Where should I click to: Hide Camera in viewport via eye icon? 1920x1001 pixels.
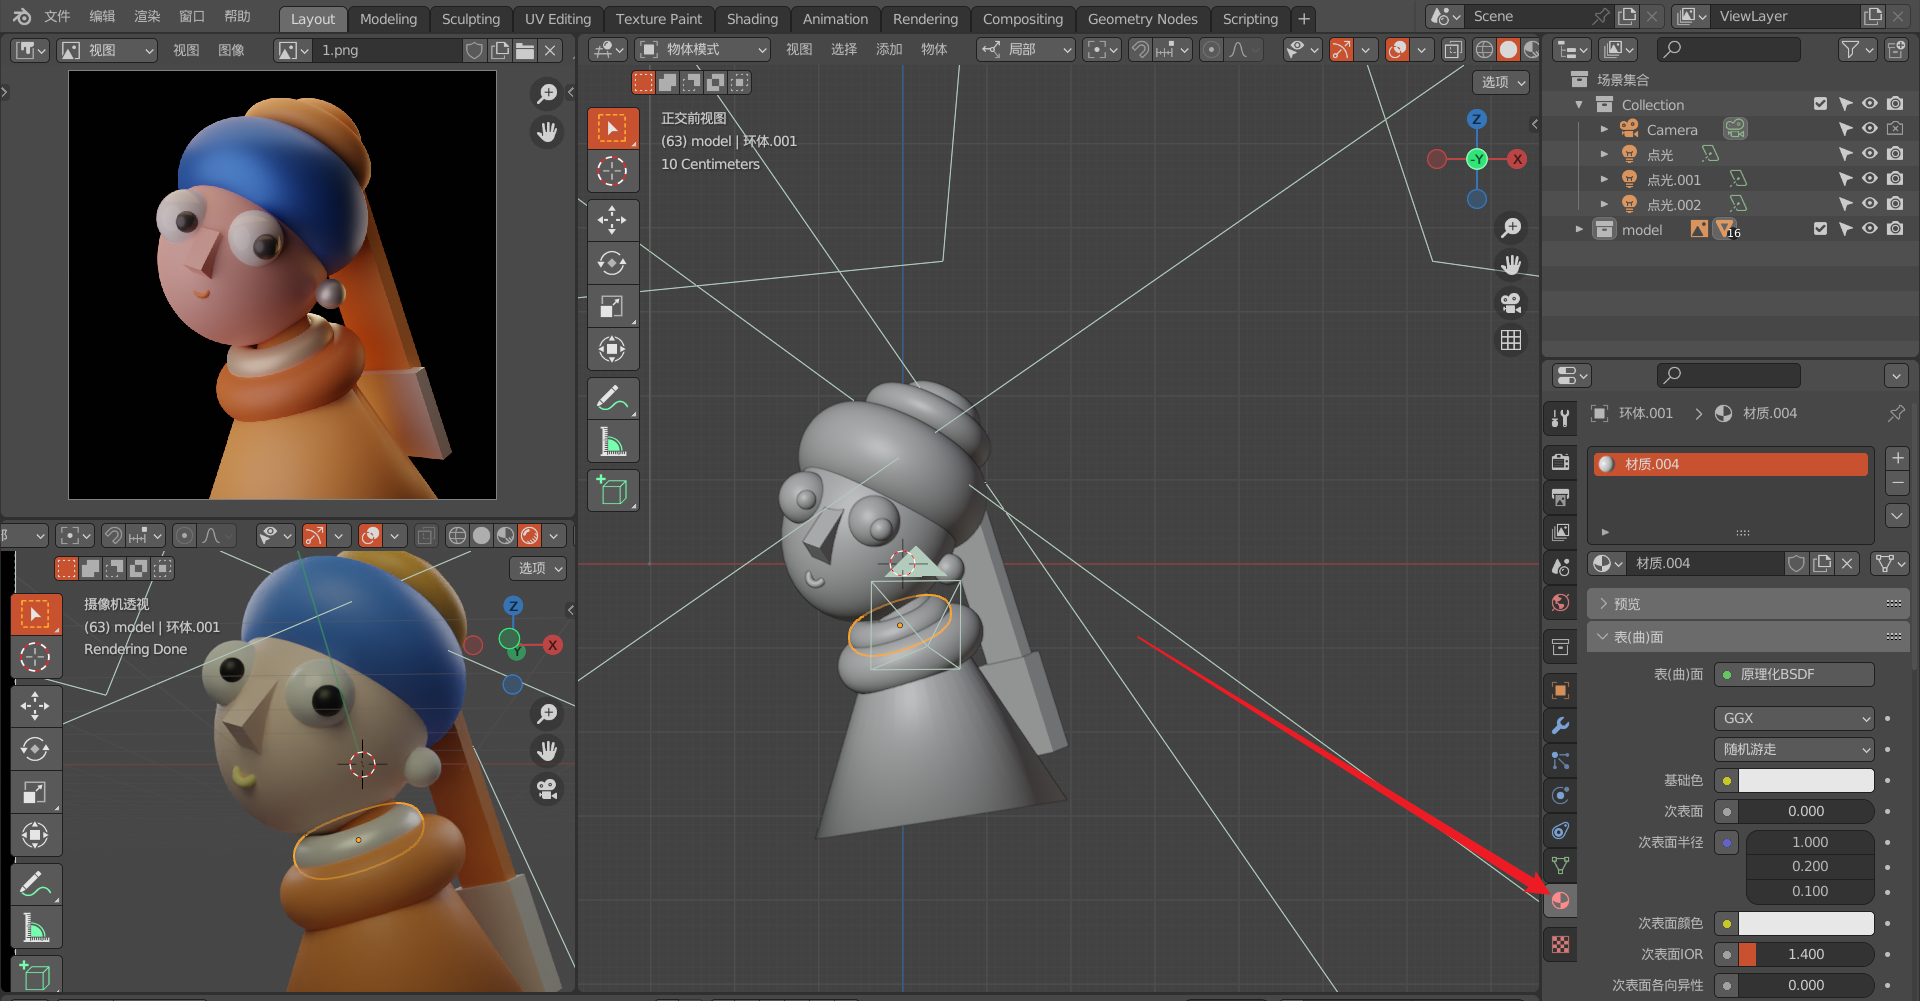click(x=1869, y=129)
